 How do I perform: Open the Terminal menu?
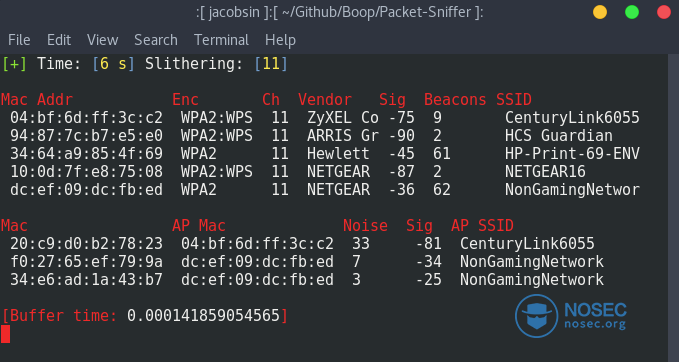coord(221,40)
